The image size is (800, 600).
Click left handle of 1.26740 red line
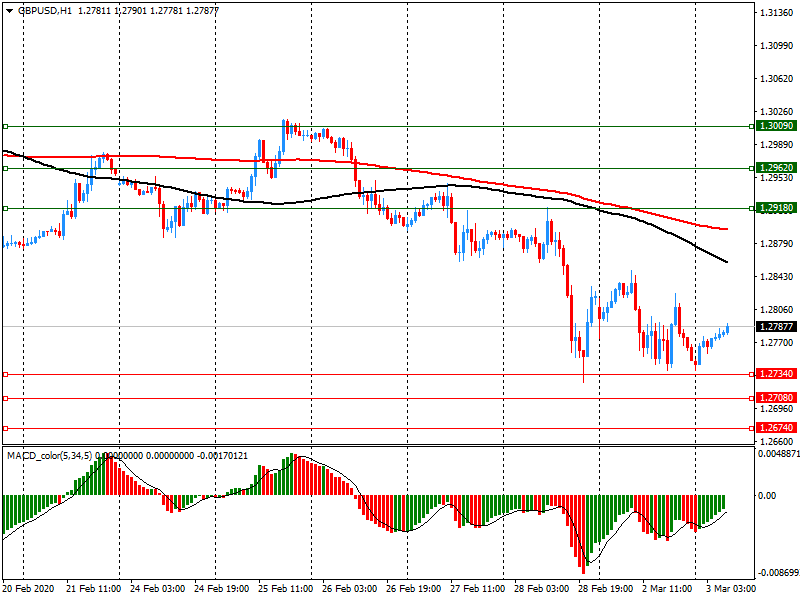pyautogui.click(x=5, y=428)
